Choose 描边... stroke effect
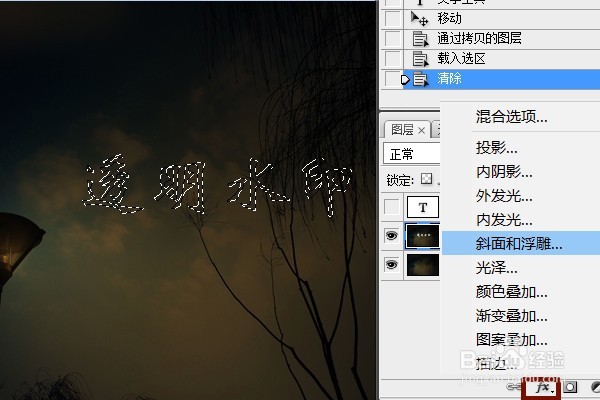This screenshot has height=400, width=600. [x=496, y=363]
